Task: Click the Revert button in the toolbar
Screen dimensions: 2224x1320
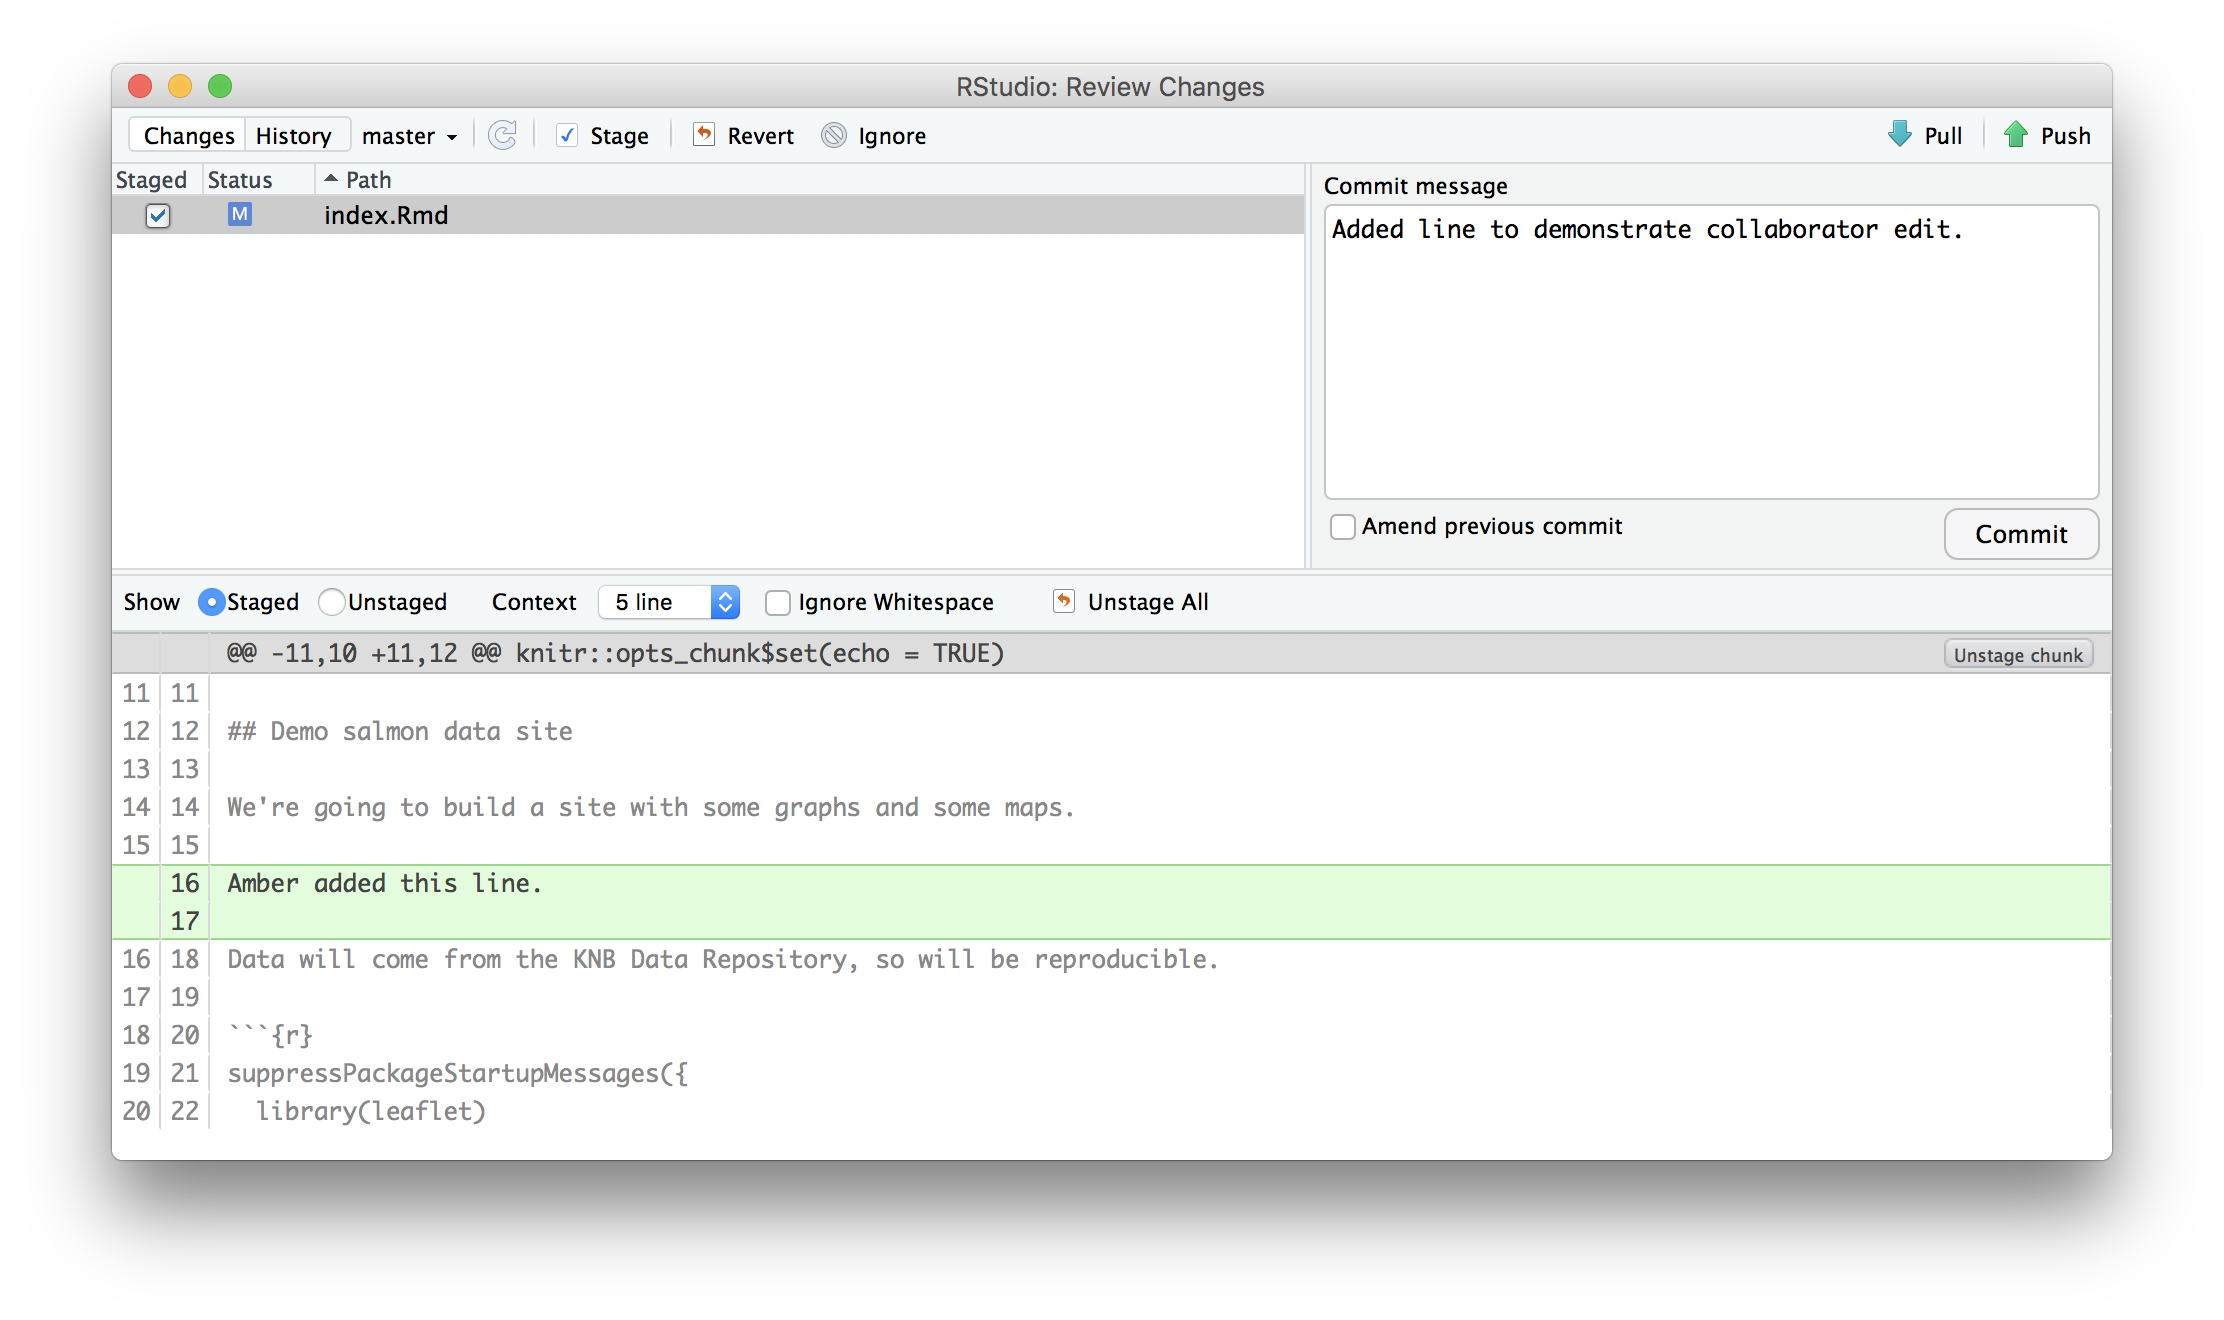Action: (744, 135)
